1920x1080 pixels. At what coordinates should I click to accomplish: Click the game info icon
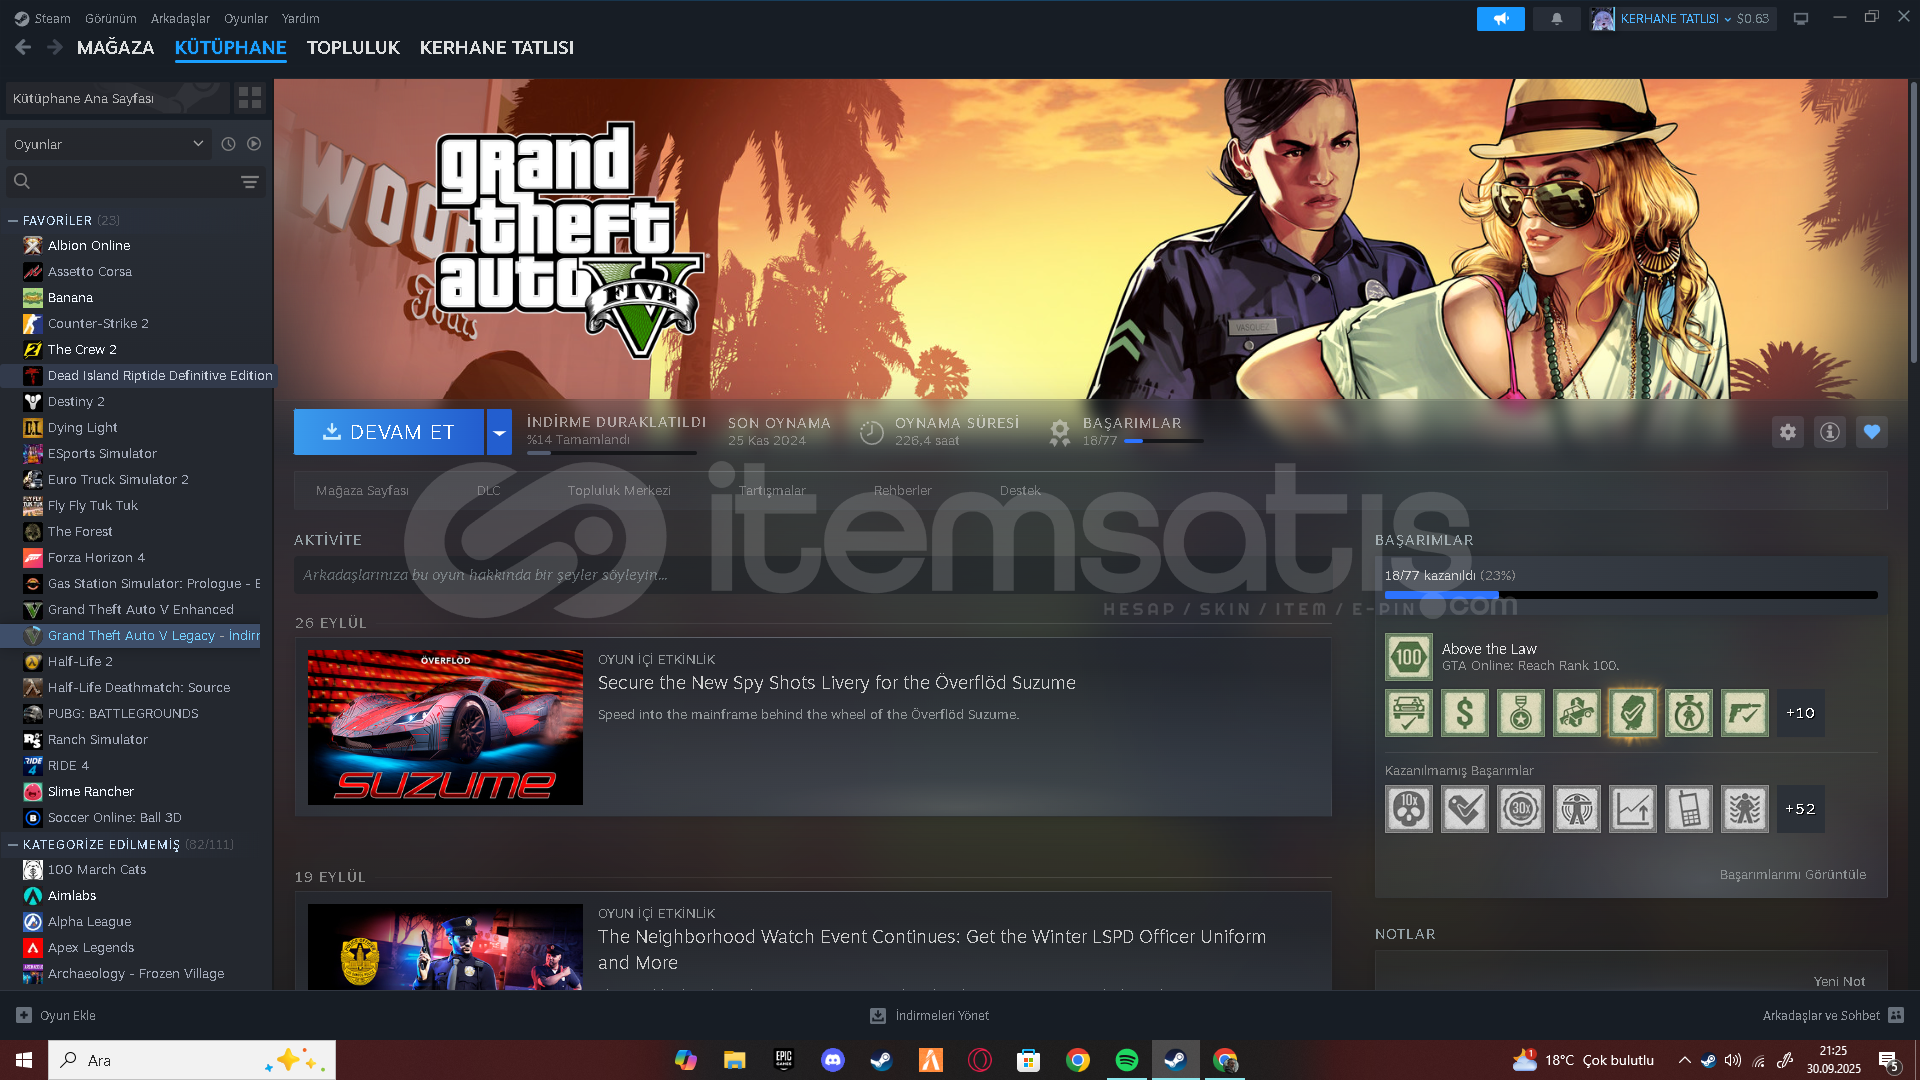[1830, 432]
